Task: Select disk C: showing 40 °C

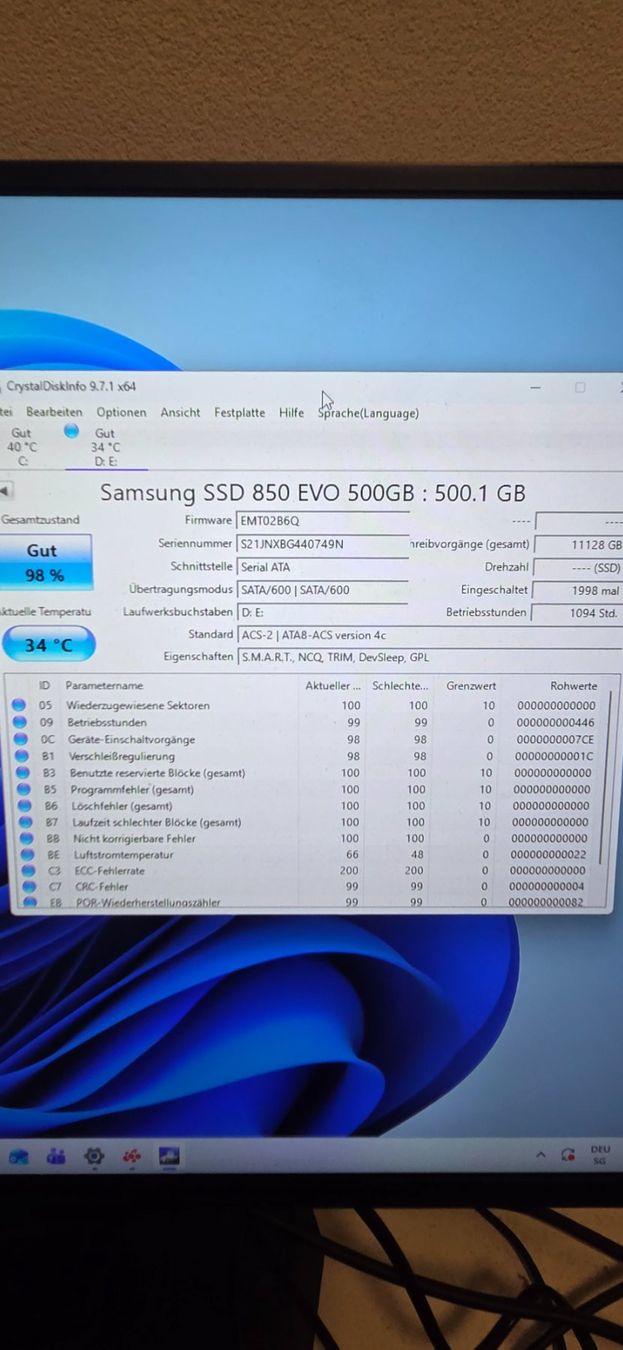Action: tap(22, 447)
